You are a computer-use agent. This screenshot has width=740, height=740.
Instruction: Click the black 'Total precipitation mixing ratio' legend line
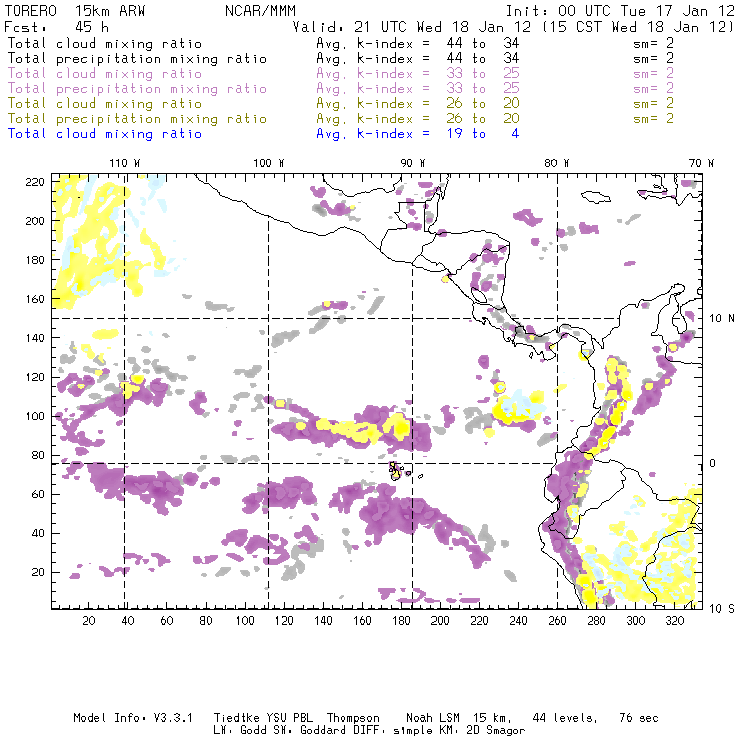tap(137, 59)
